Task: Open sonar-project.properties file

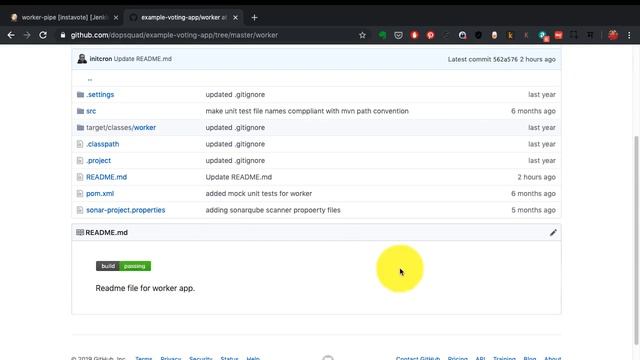Action: click(x=126, y=210)
